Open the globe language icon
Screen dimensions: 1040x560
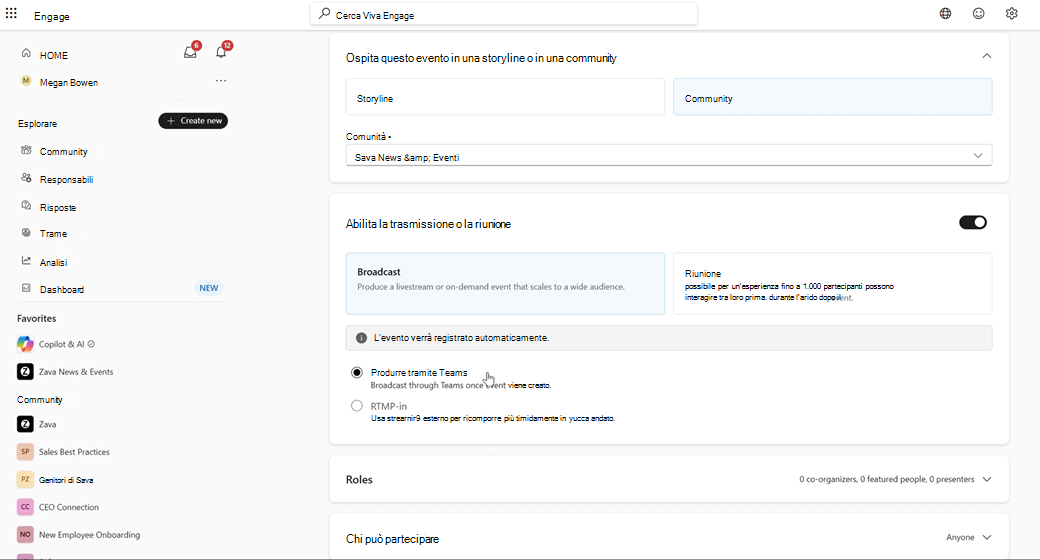click(x=945, y=13)
